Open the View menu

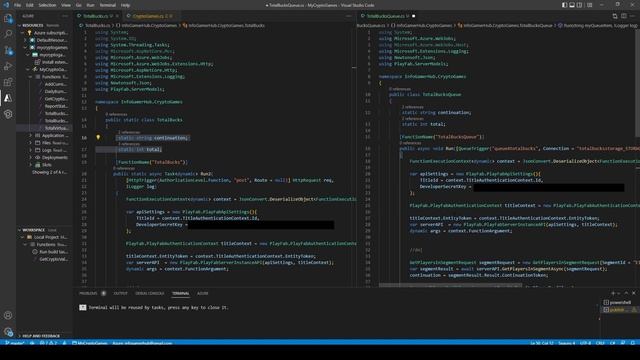click(66, 5)
